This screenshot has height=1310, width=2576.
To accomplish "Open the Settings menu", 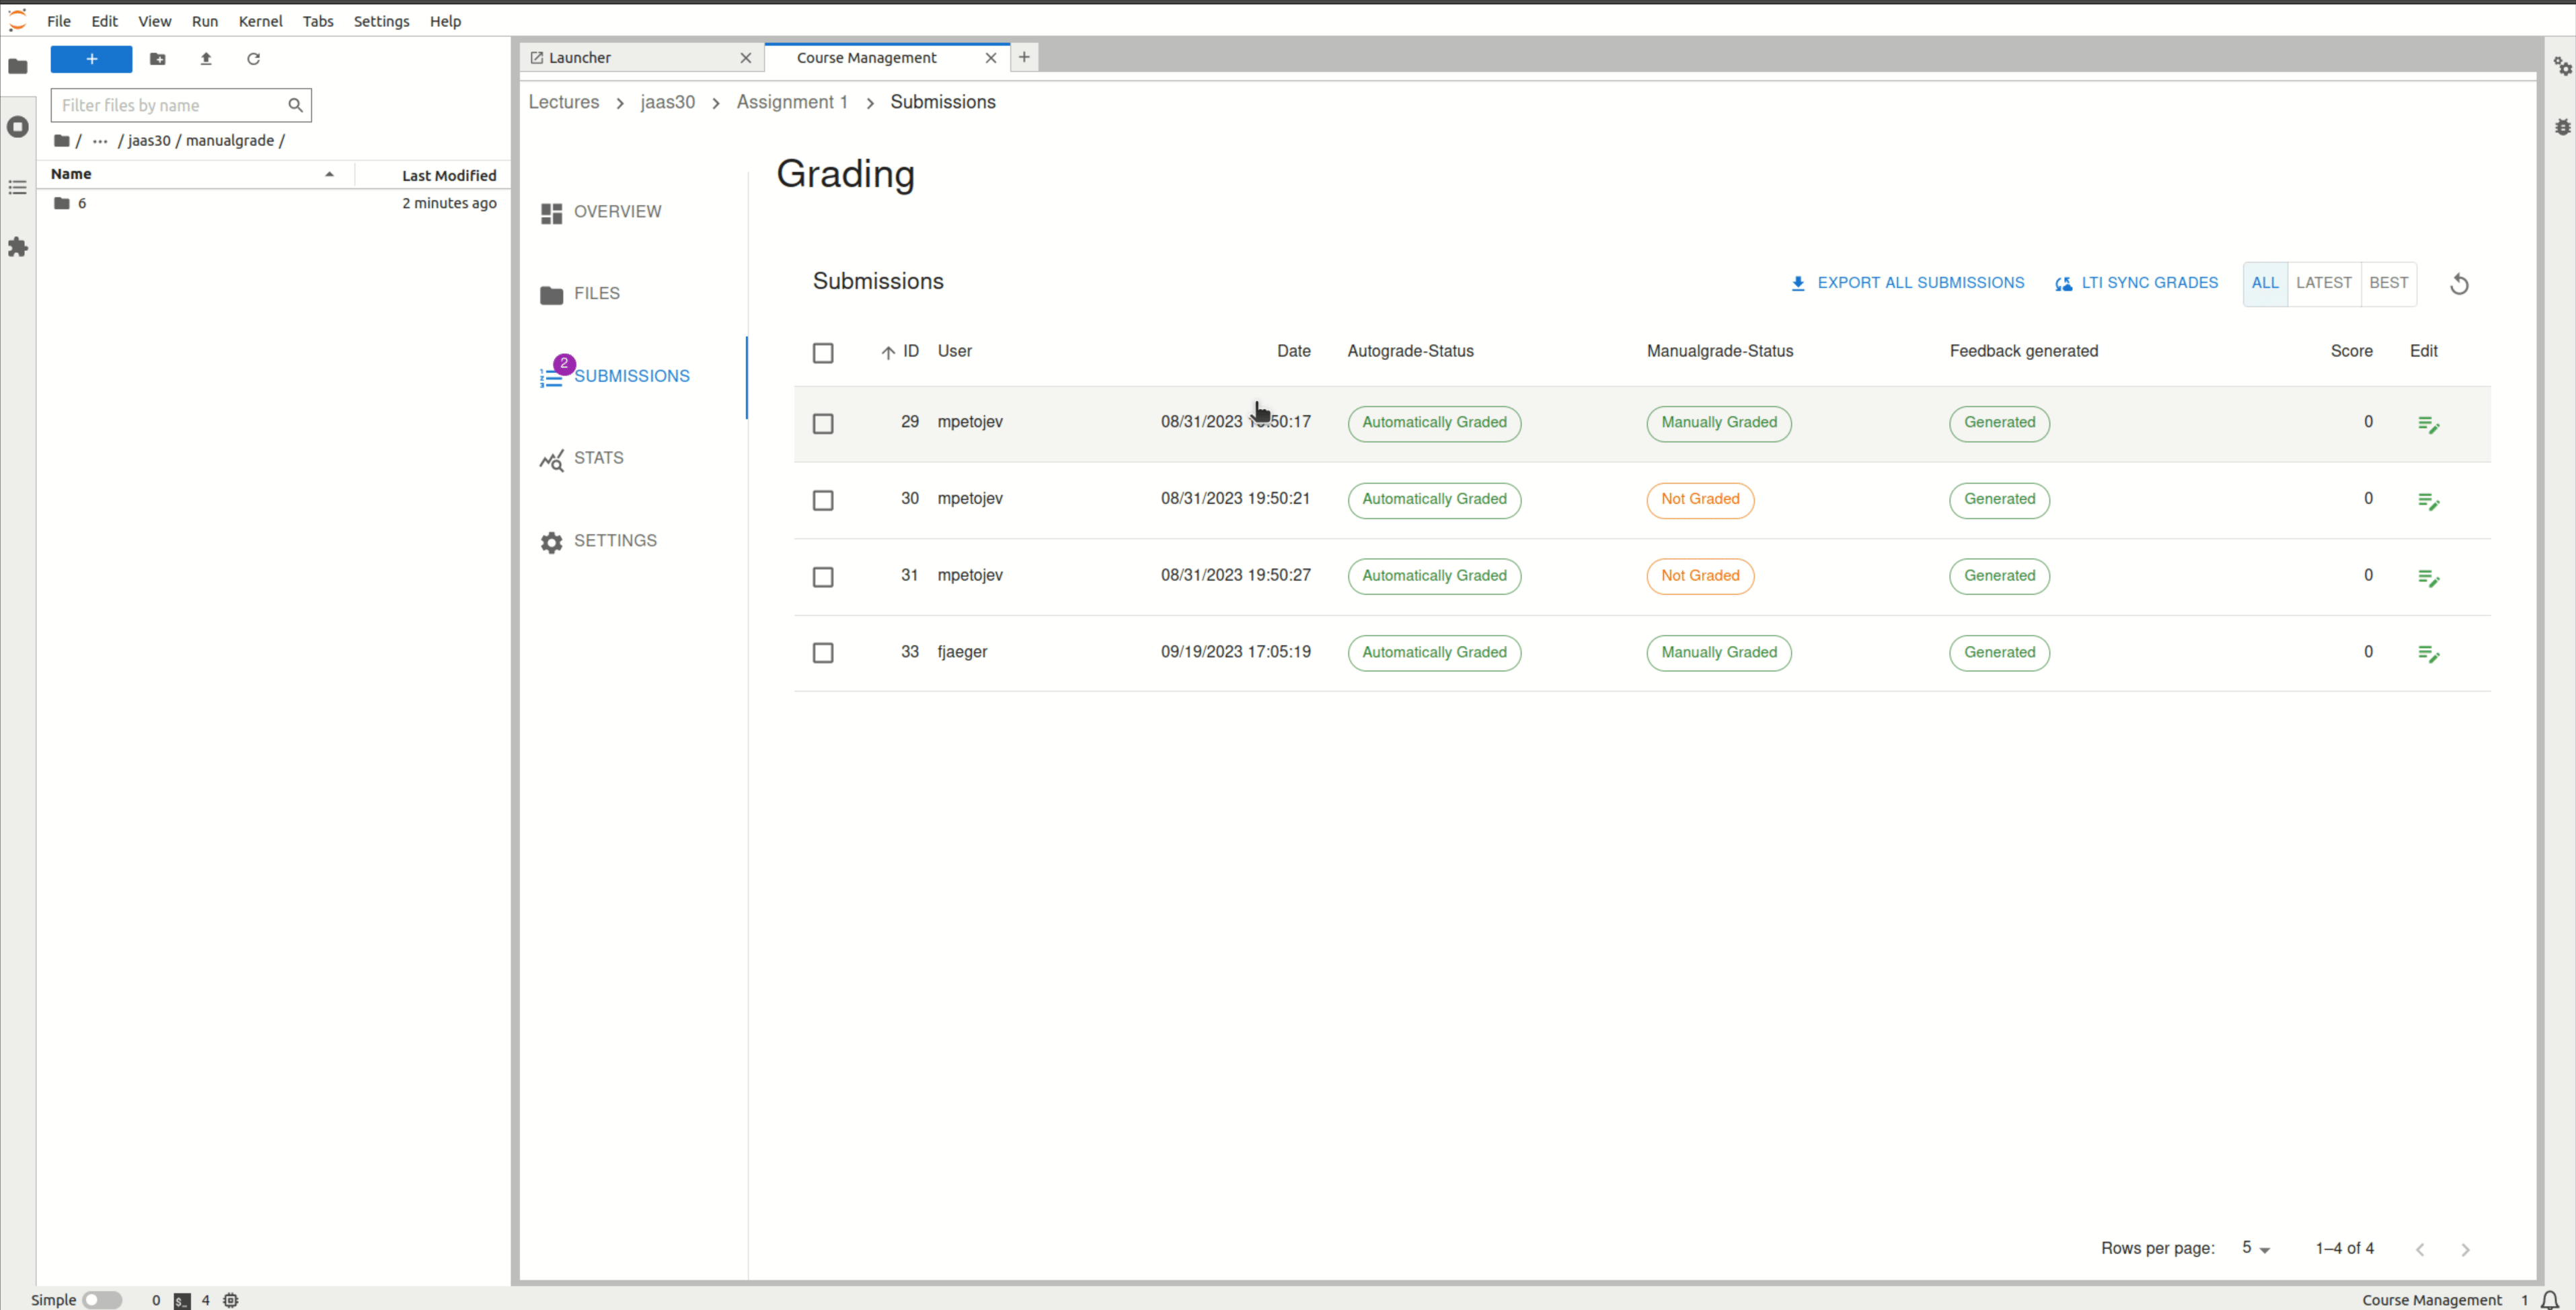I will click(381, 21).
